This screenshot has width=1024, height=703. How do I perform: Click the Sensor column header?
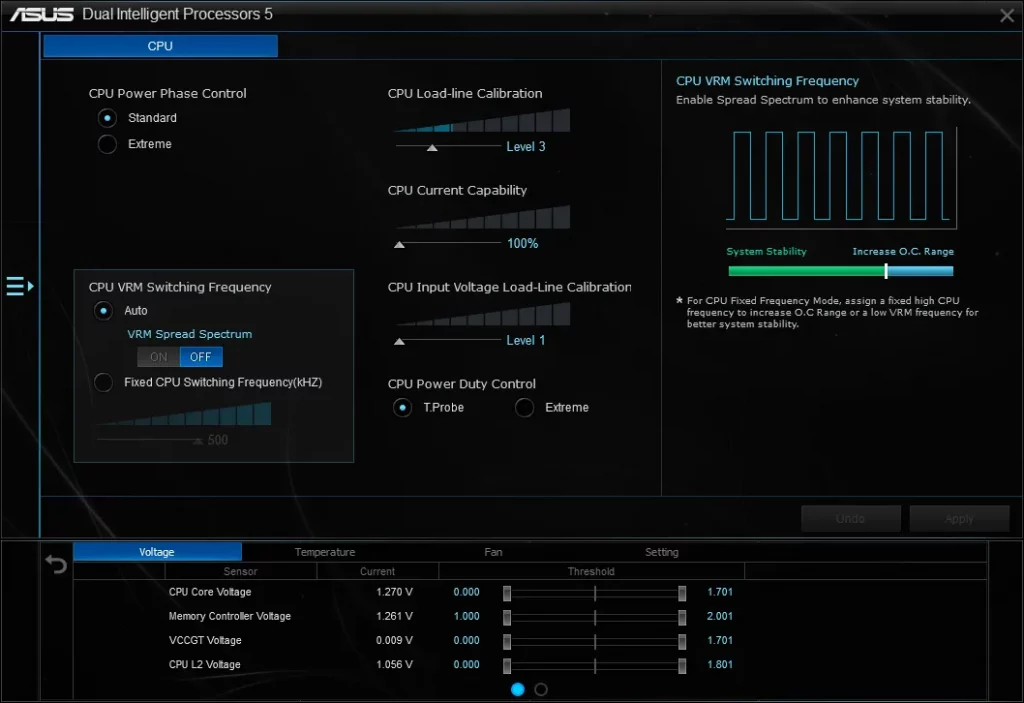(240, 572)
